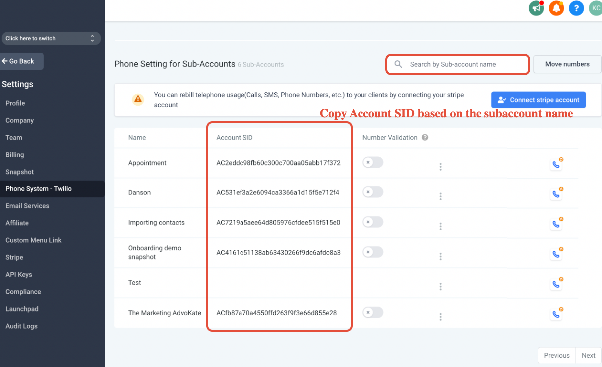Go to the Next page of sub-accounts
602x367 pixels.
[x=588, y=355]
